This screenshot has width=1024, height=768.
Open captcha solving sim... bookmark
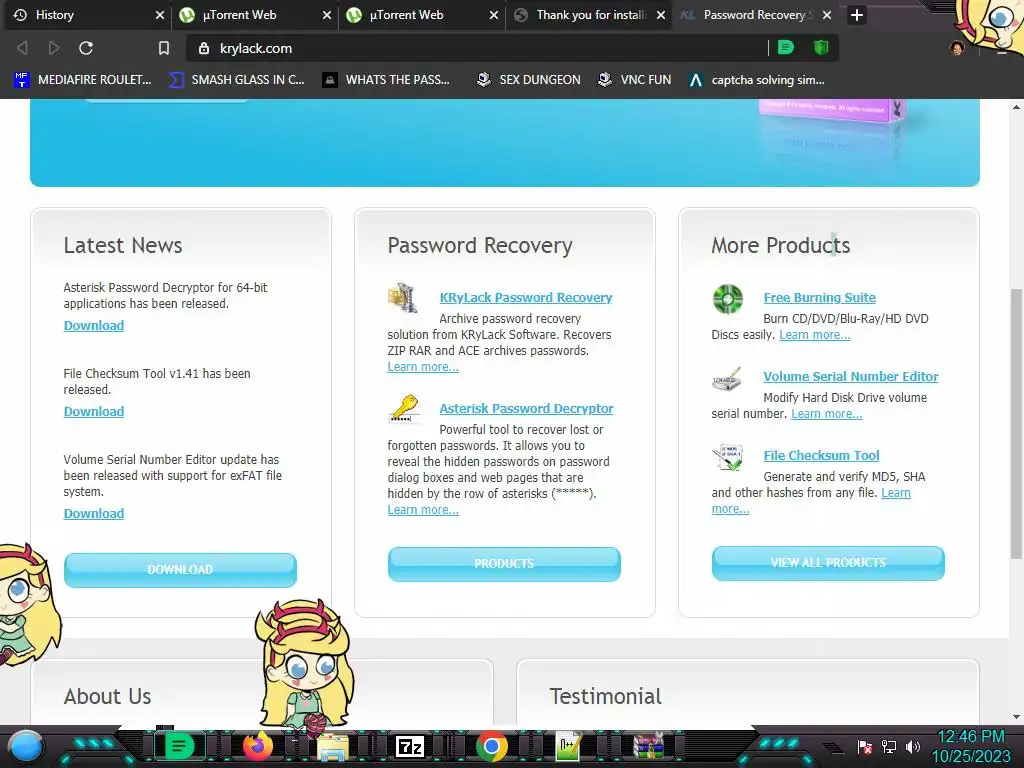757,80
